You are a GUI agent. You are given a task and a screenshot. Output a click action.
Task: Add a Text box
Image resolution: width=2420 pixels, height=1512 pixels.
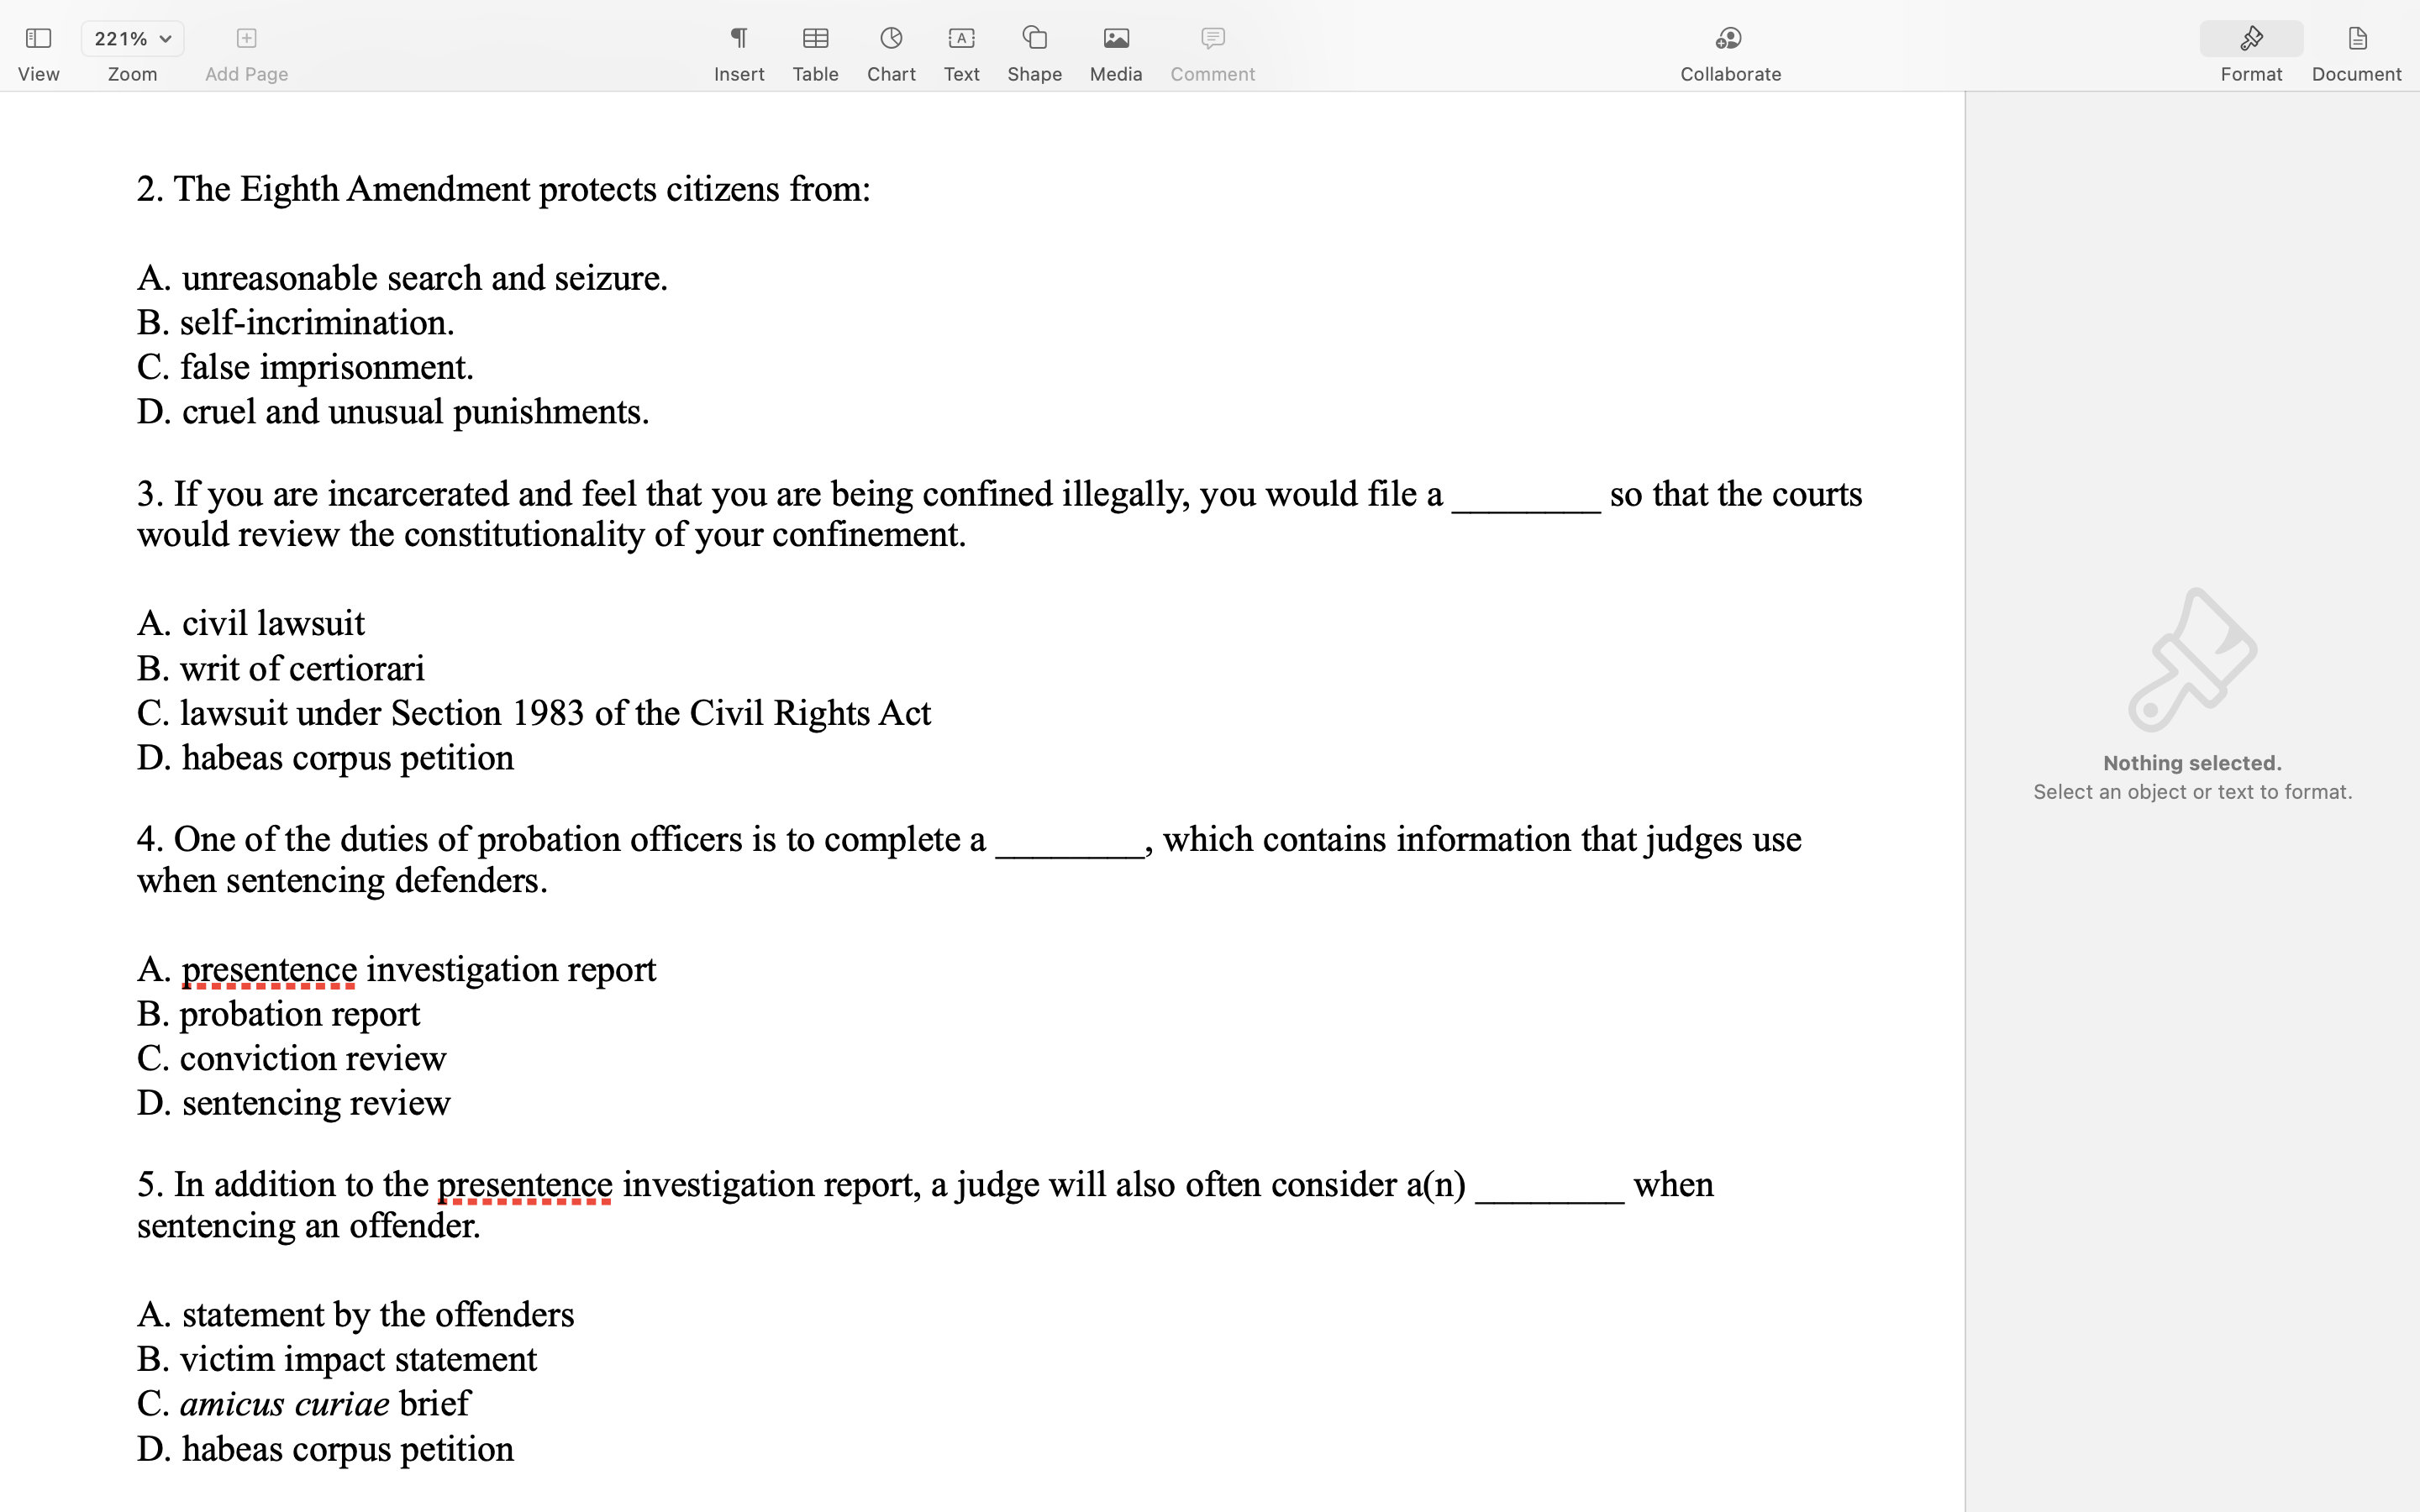point(961,39)
